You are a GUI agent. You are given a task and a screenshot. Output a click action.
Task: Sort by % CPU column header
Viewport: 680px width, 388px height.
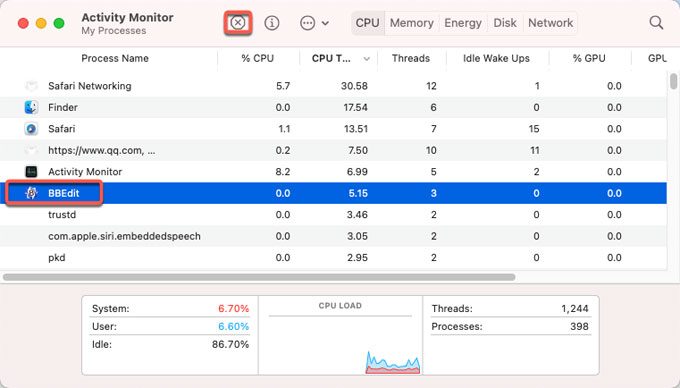[x=258, y=58]
